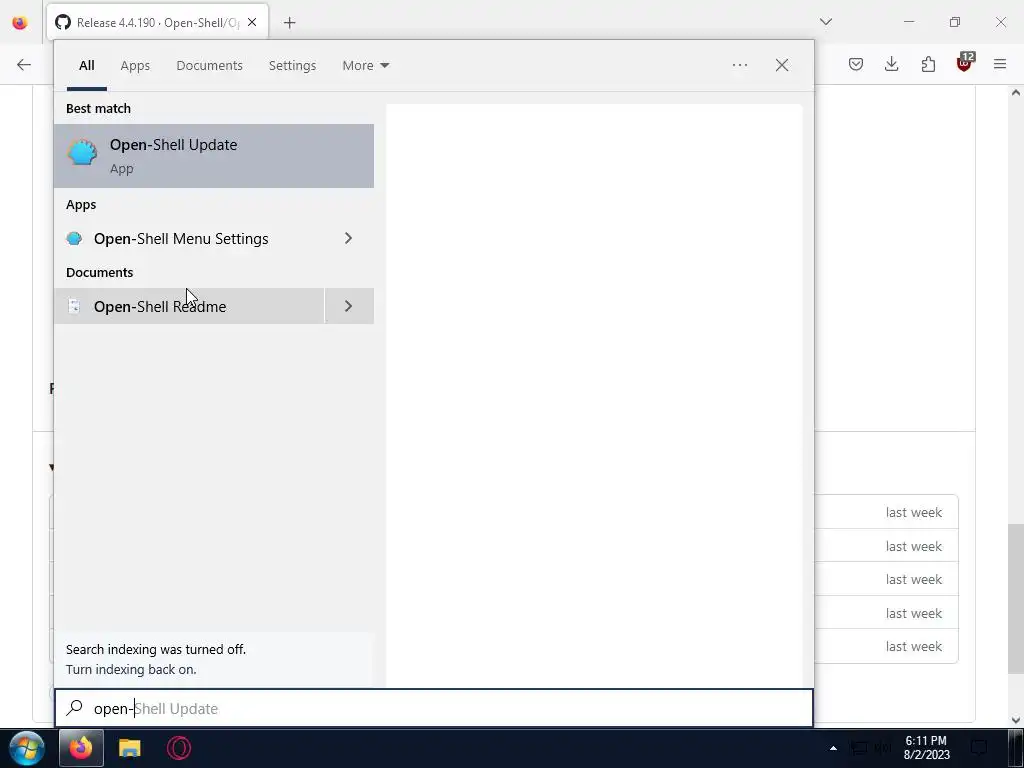Click the scrollbar up arrow in Firefox
Image resolution: width=1024 pixels, height=768 pixels.
click(x=1016, y=93)
